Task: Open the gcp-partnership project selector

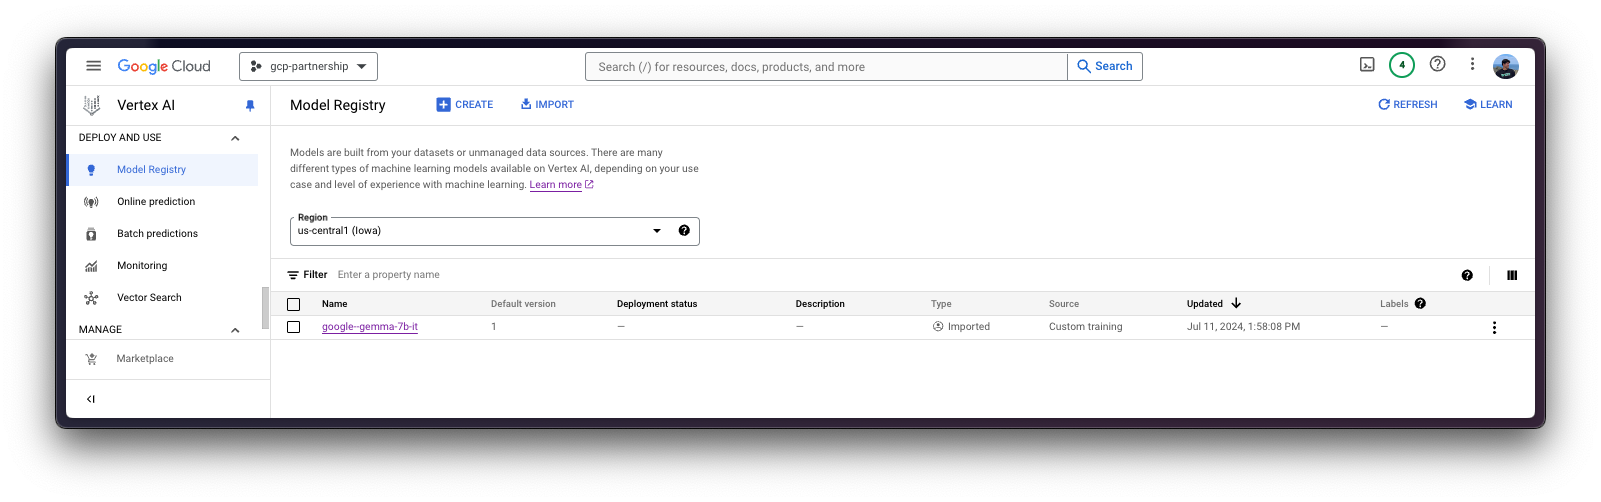Action: tap(308, 66)
